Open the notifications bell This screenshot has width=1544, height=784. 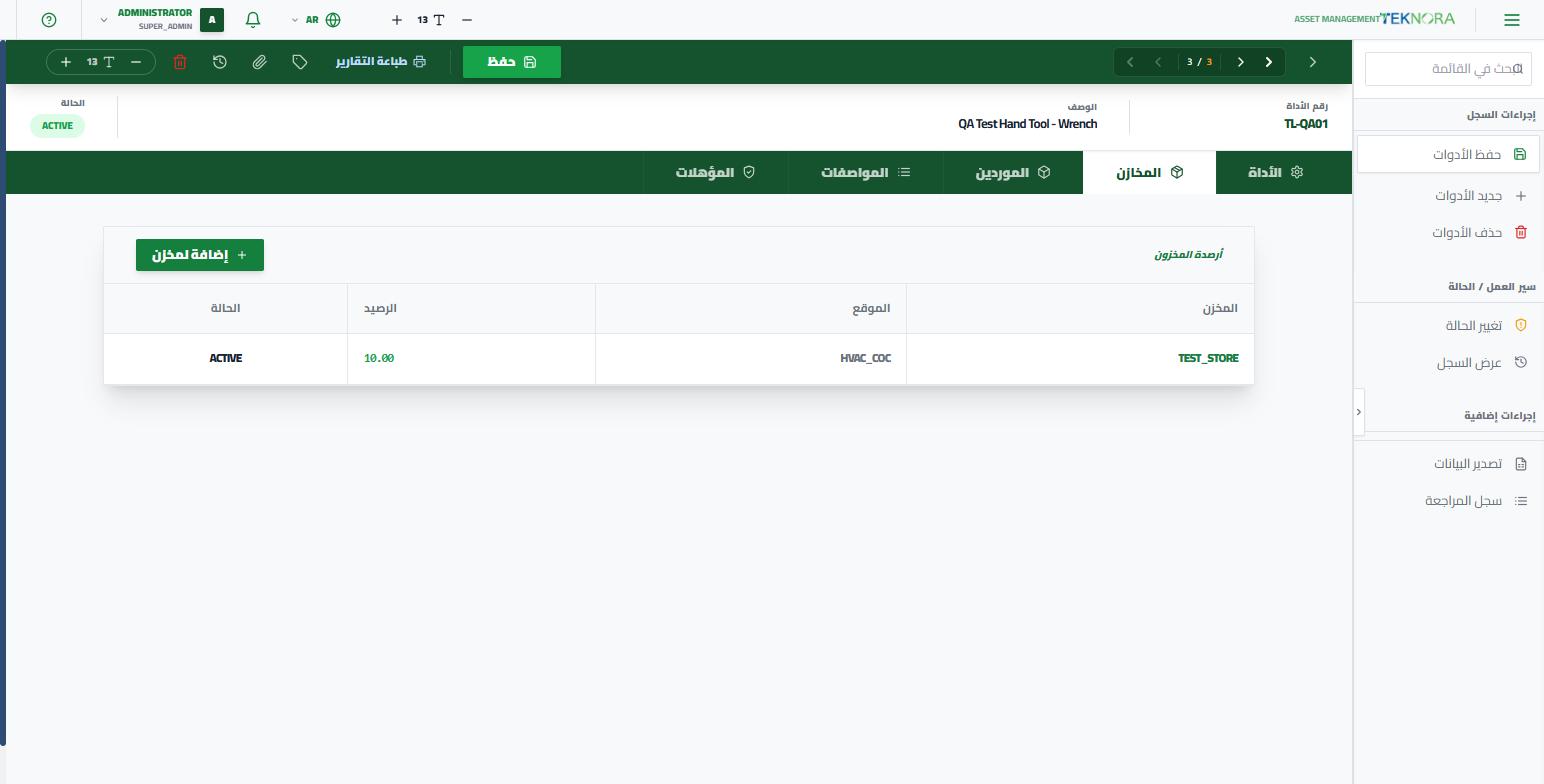(253, 20)
